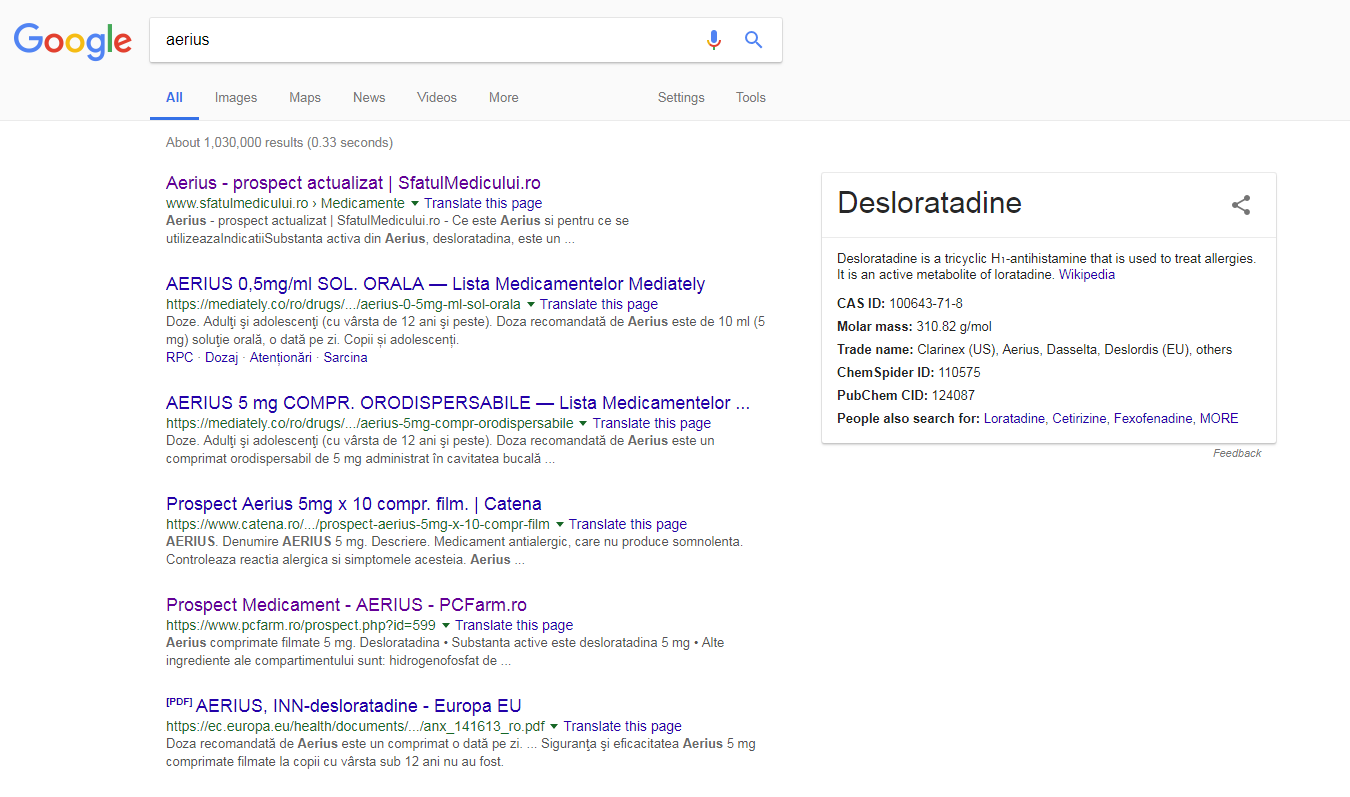The image size is (1350, 797).
Task: Select the Molar mass value 310.82 g/mol
Action: (x=954, y=326)
